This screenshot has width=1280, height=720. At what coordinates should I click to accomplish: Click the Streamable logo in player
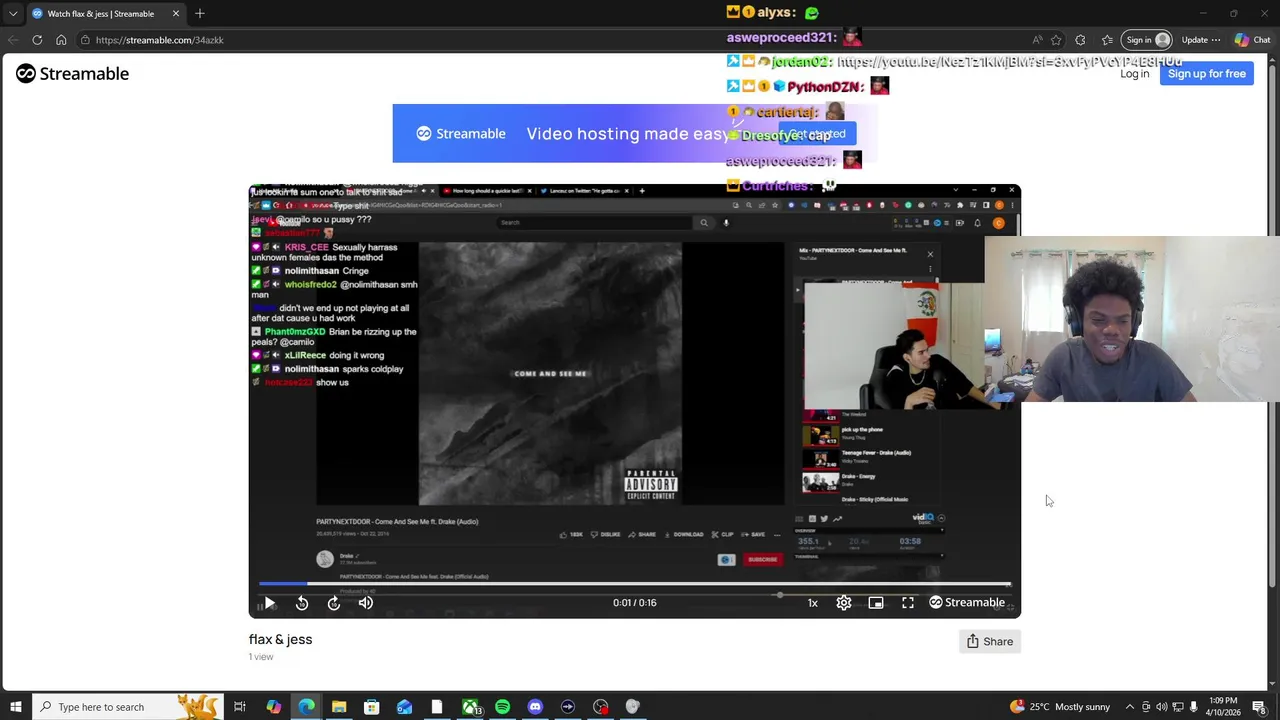click(967, 602)
